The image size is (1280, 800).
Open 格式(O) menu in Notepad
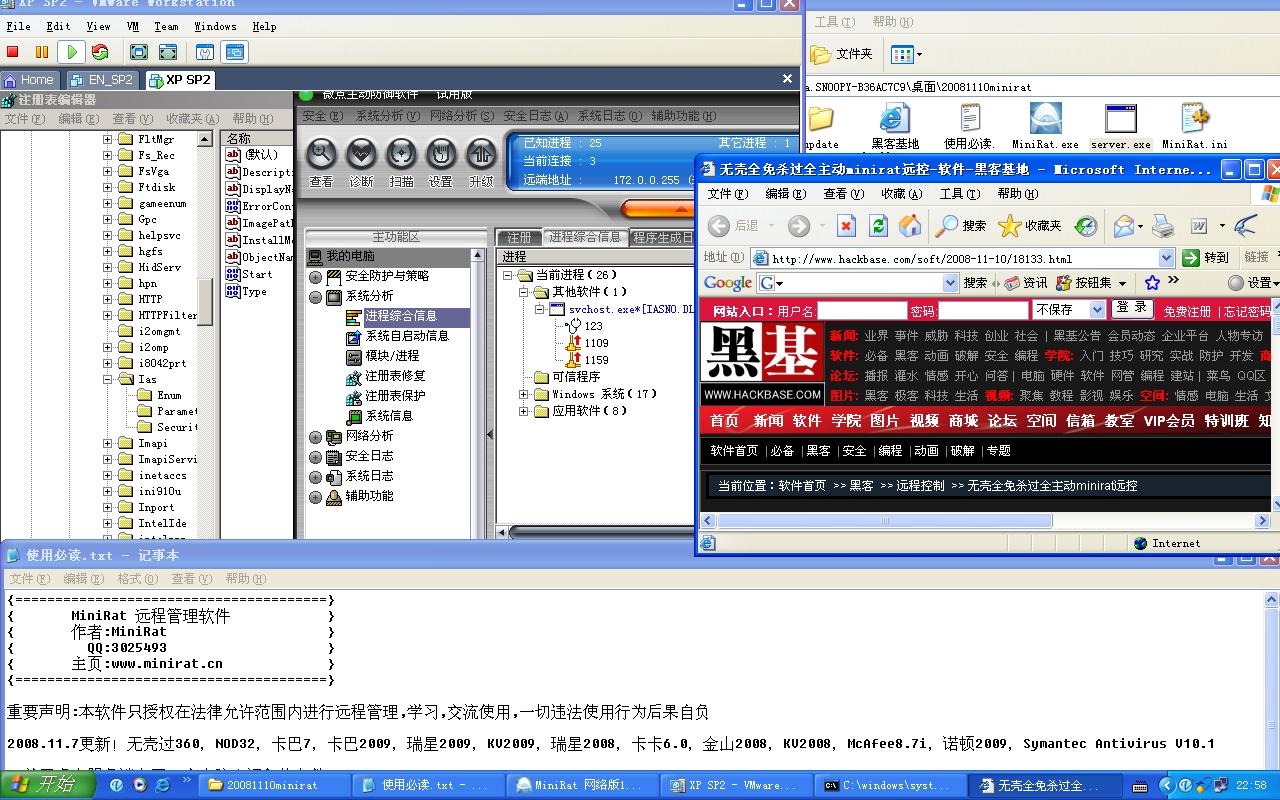[137, 578]
